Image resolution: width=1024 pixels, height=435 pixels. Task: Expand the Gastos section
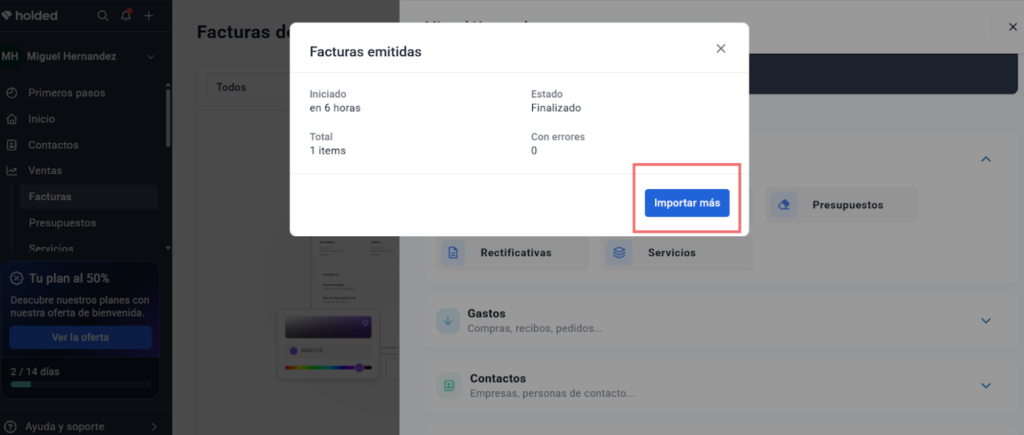pos(986,321)
